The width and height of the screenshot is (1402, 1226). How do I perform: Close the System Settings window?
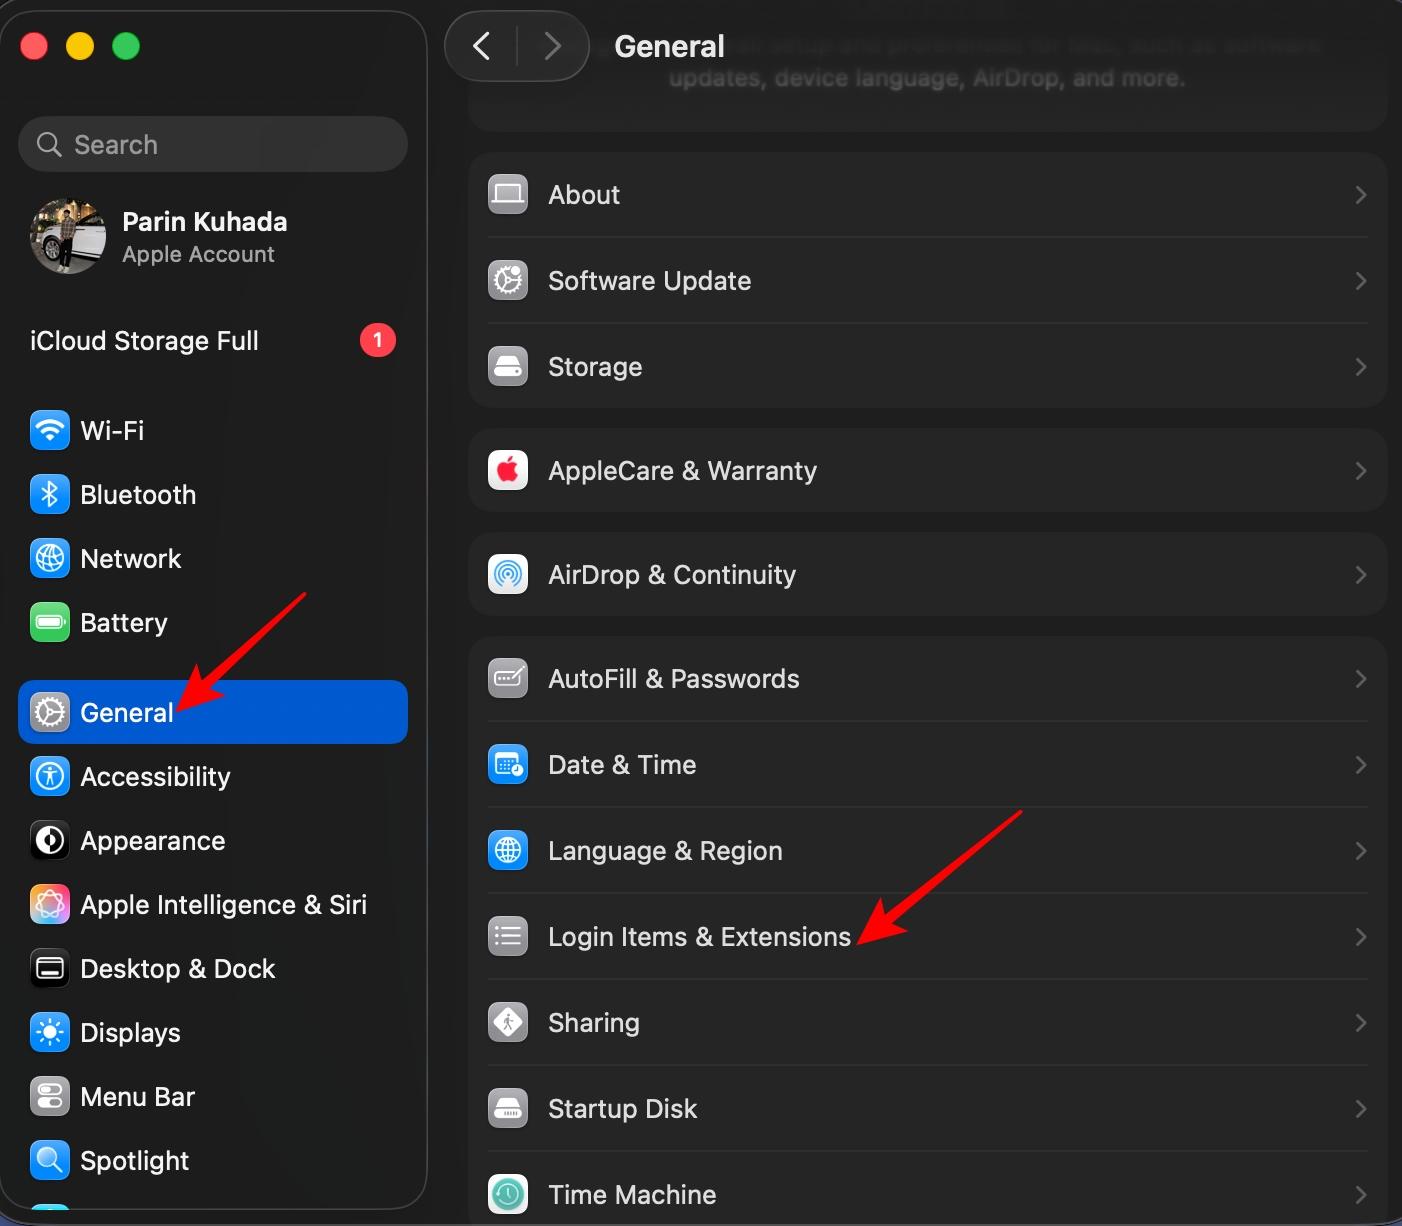(34, 46)
